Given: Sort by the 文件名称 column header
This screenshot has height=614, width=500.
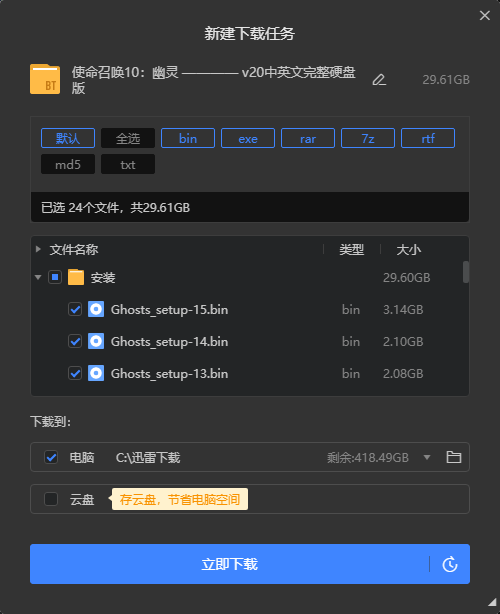Looking at the screenshot, I should point(74,249).
